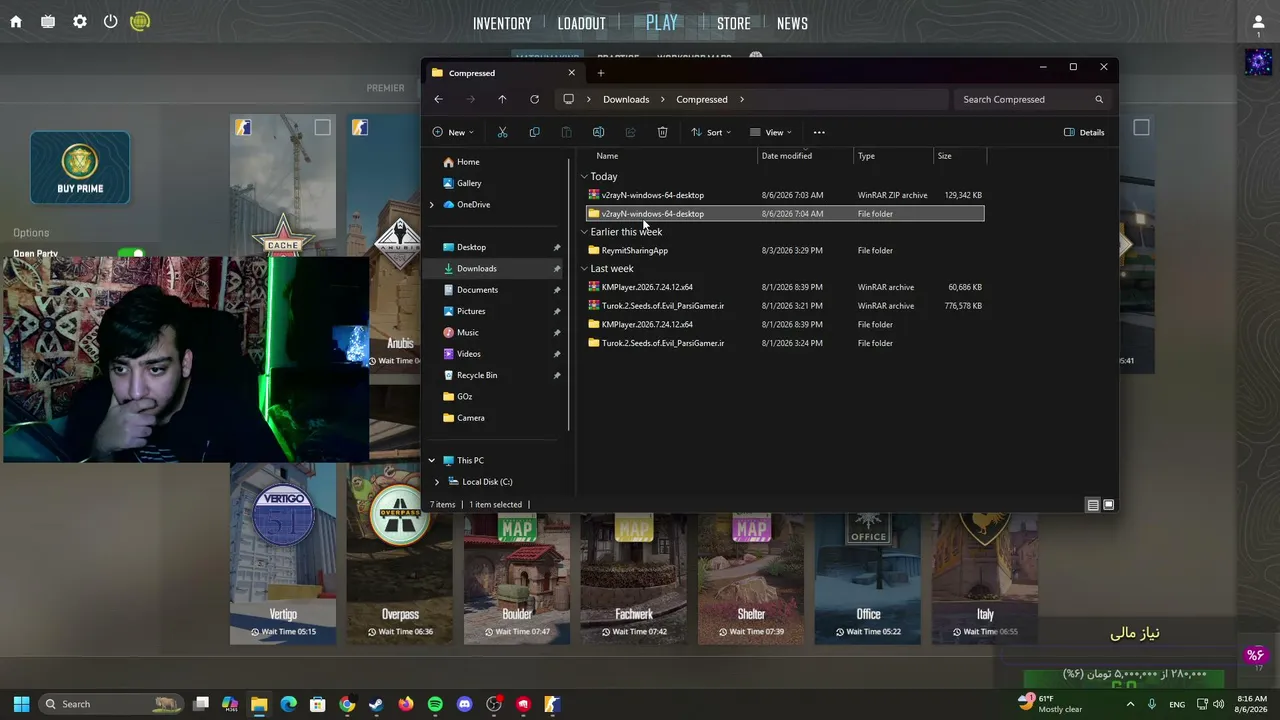Collapse the Earlier this week group

584,232
